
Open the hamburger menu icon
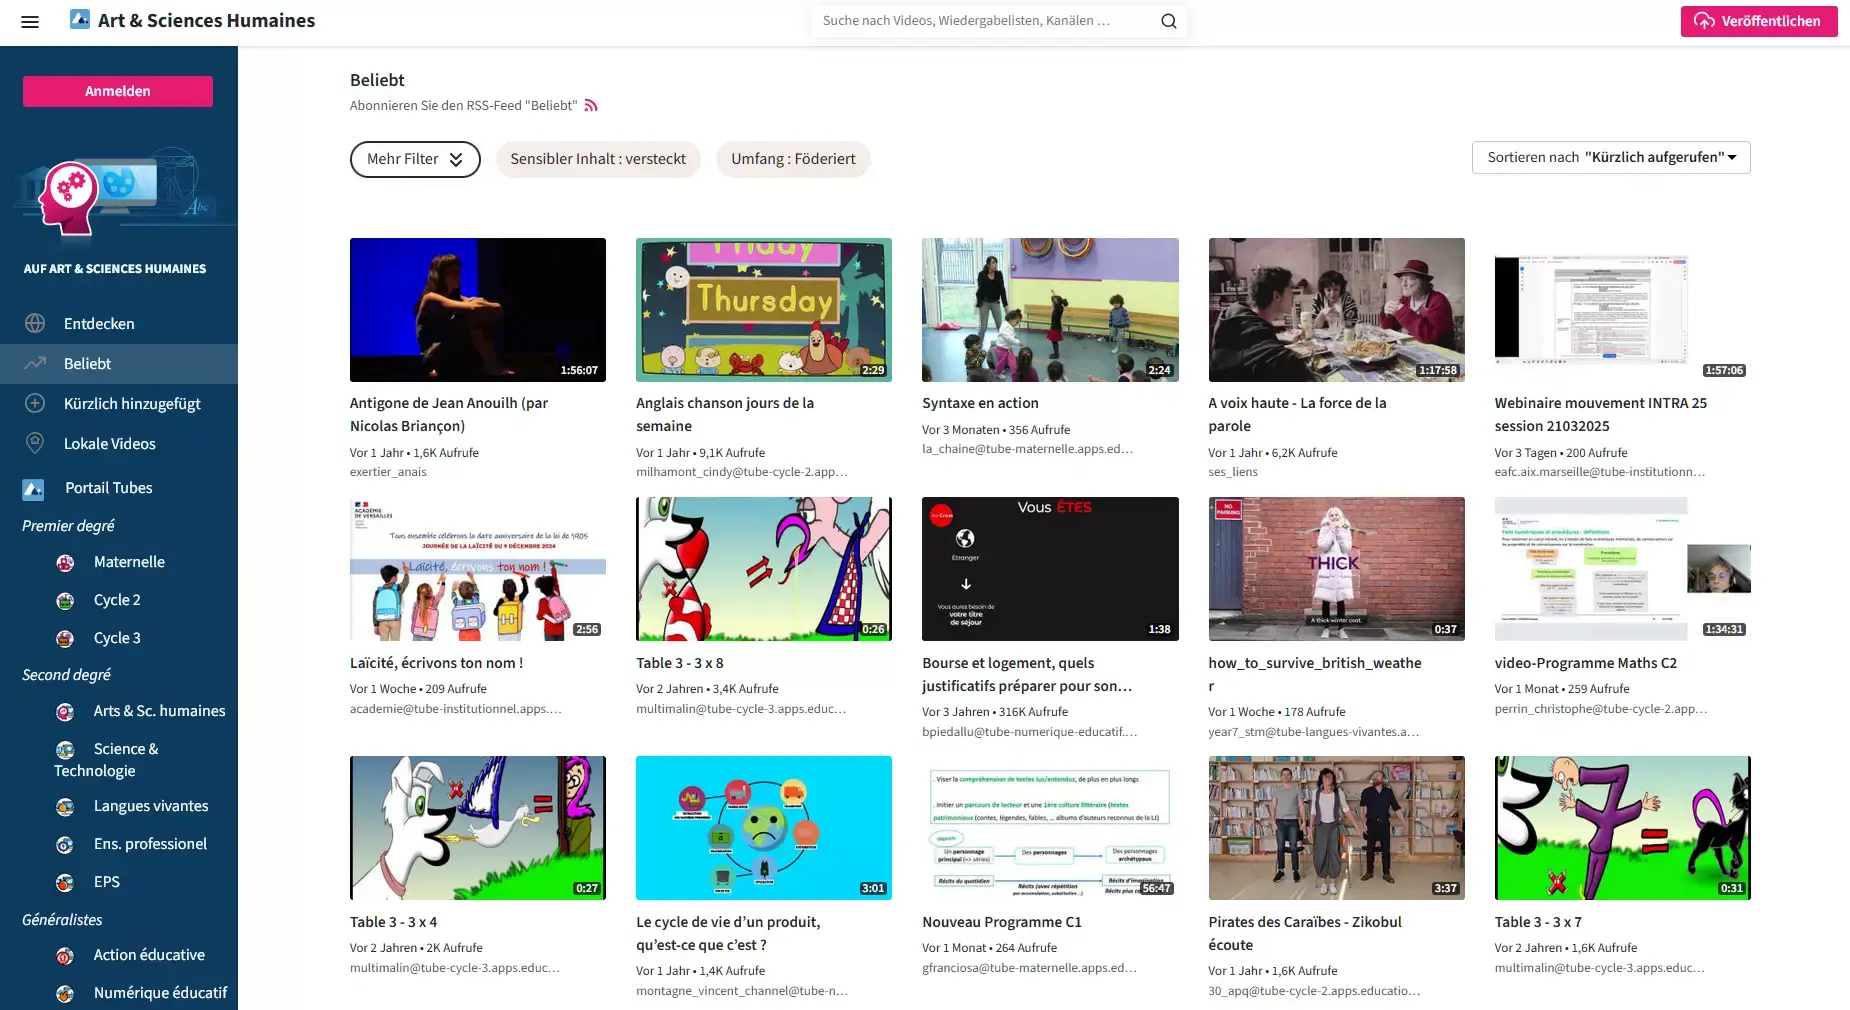30,21
